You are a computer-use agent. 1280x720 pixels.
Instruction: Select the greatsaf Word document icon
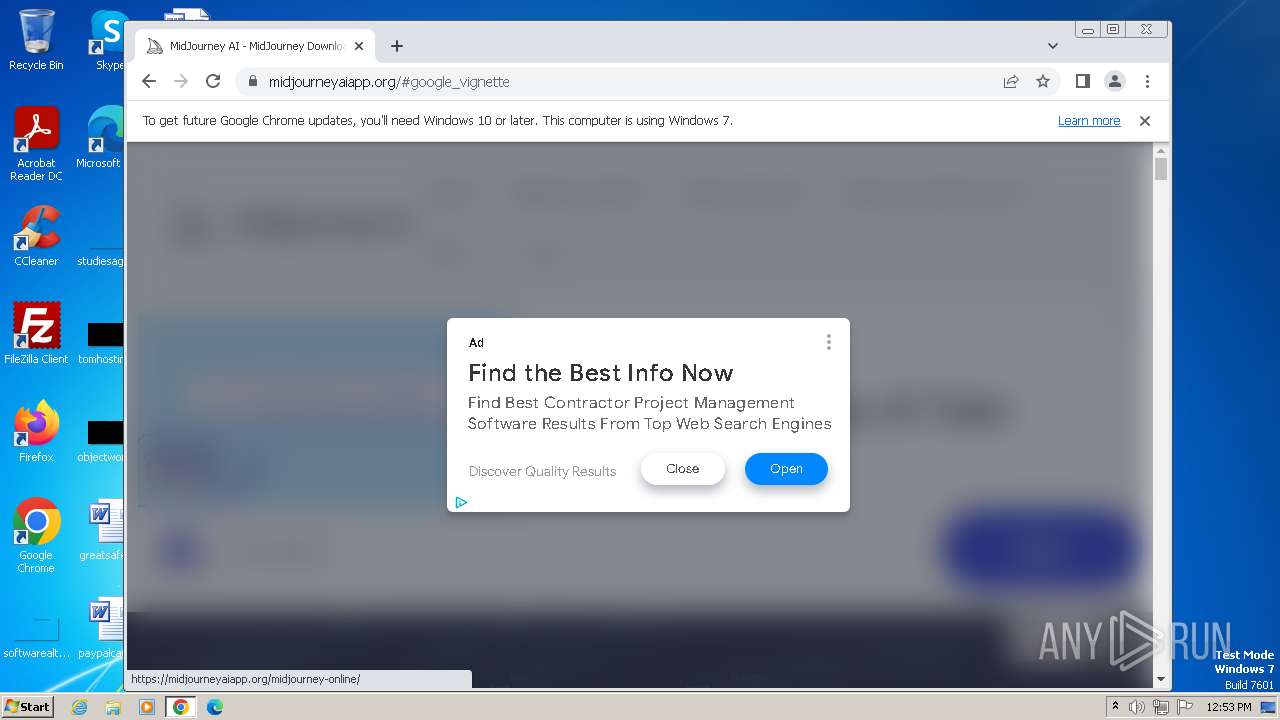(x=102, y=529)
